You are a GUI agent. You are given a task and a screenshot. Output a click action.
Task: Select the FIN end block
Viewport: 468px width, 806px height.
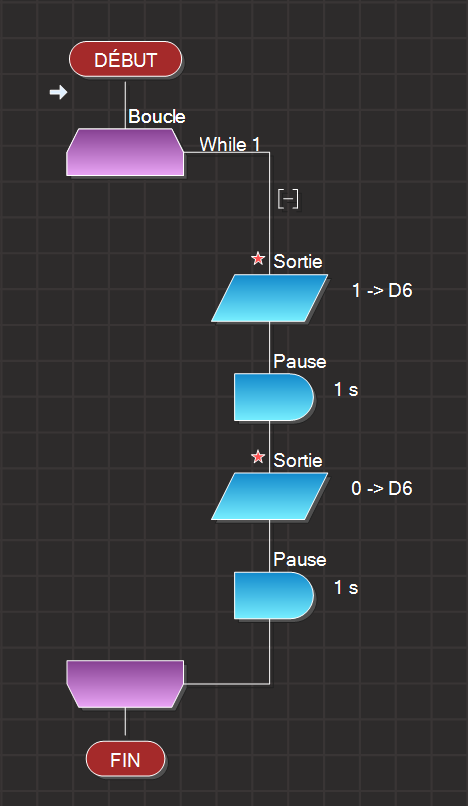click(x=125, y=759)
